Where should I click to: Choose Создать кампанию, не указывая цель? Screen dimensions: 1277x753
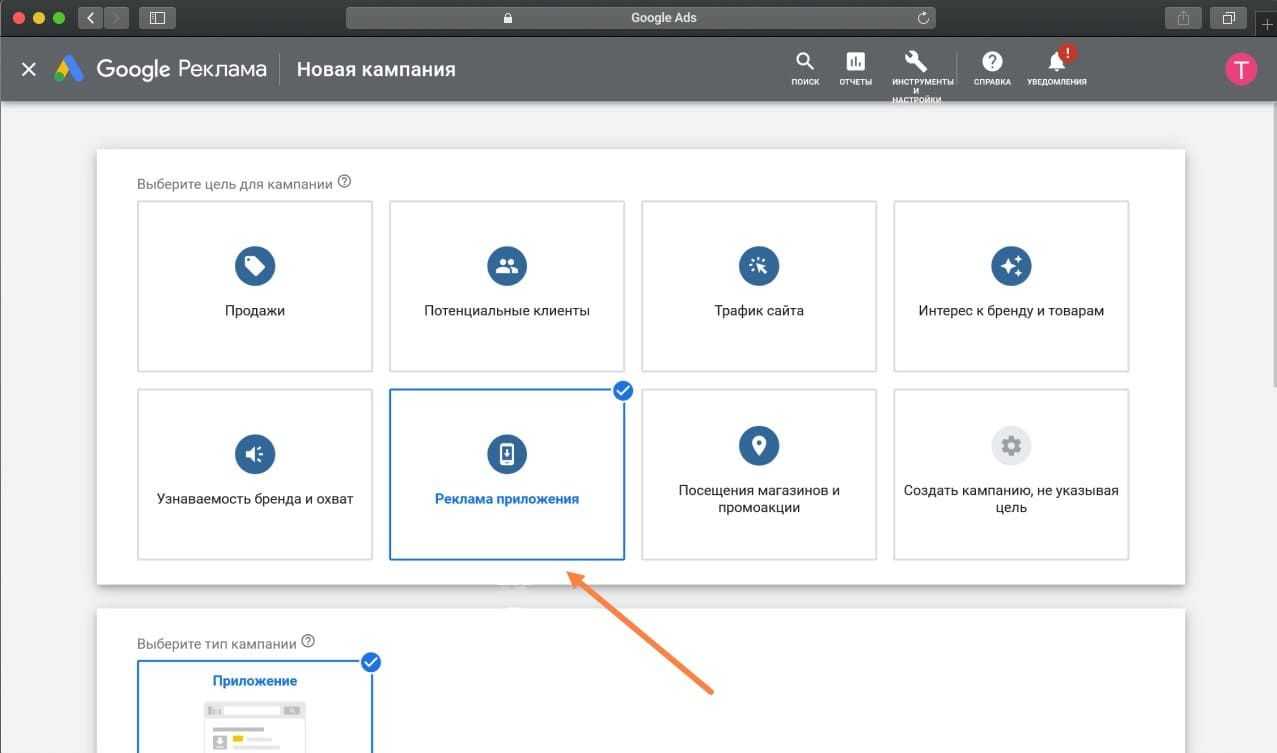click(x=1010, y=474)
